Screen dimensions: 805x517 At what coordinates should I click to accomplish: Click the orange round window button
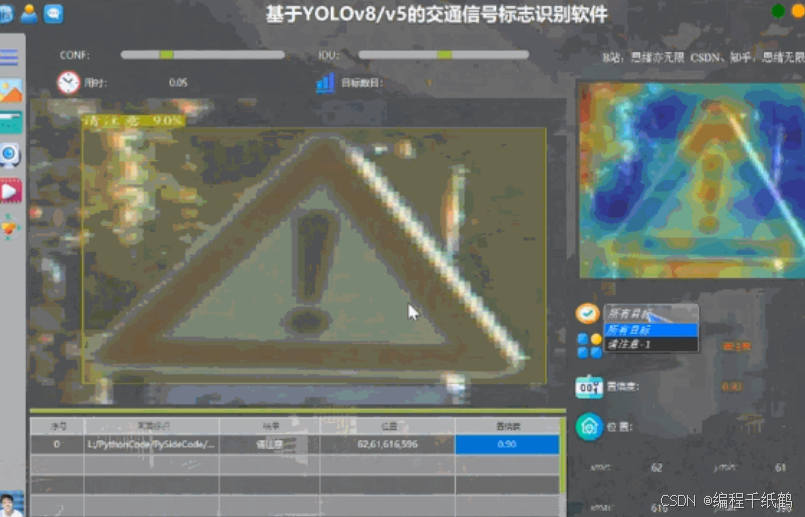tap(798, 11)
